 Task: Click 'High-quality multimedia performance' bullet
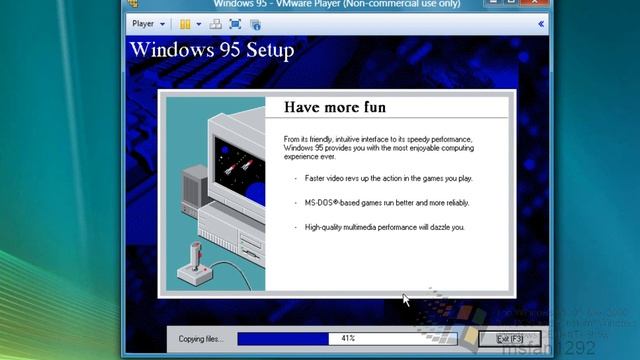pyautogui.click(x=384, y=227)
